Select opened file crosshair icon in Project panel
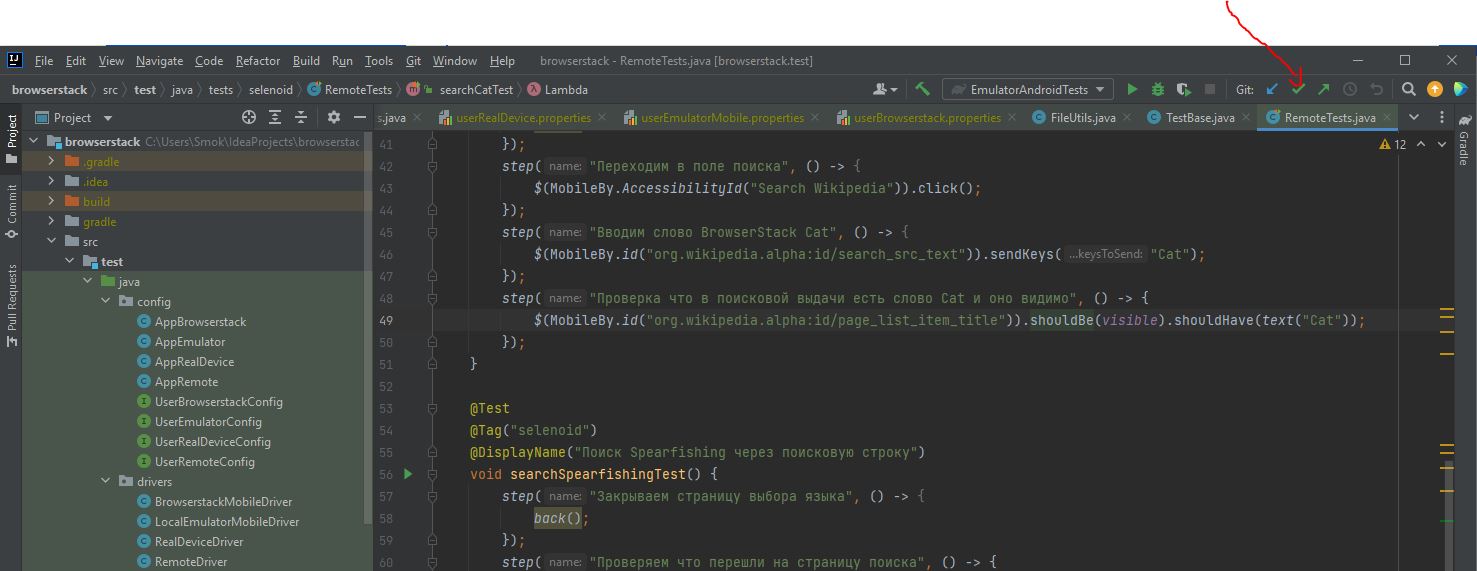This screenshot has width=1477, height=571. (249, 117)
